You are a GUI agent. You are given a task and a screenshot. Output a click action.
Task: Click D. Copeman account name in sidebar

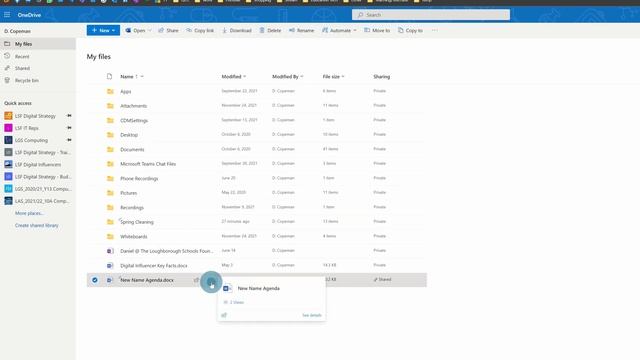coord(18,31)
